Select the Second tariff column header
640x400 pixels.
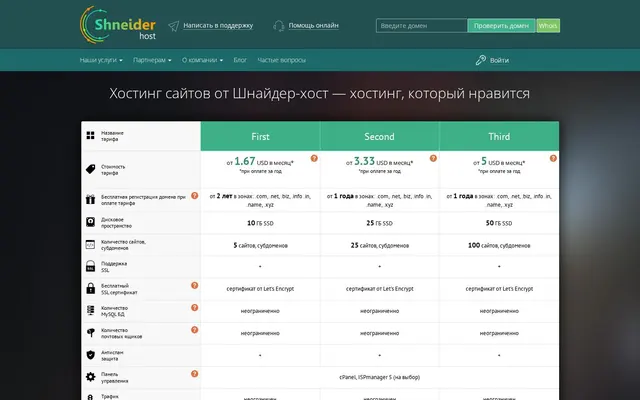coord(380,136)
